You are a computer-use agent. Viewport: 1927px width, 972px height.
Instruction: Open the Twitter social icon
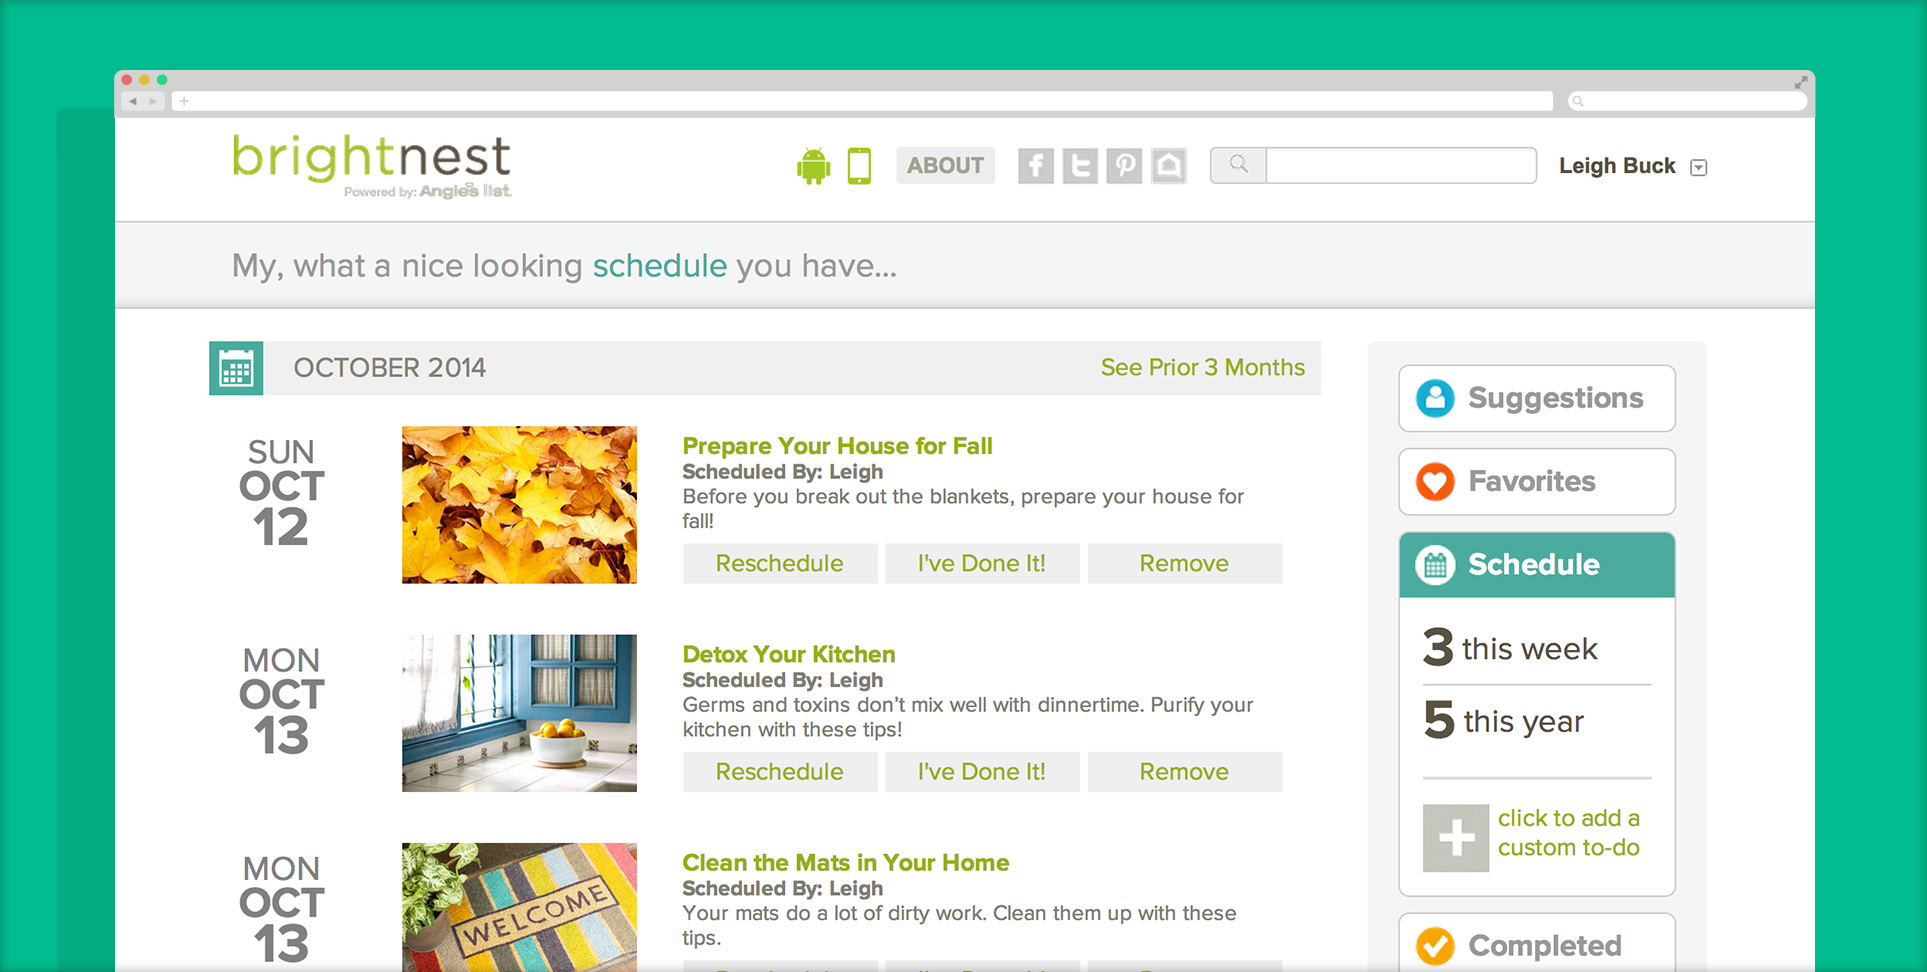click(x=1080, y=166)
